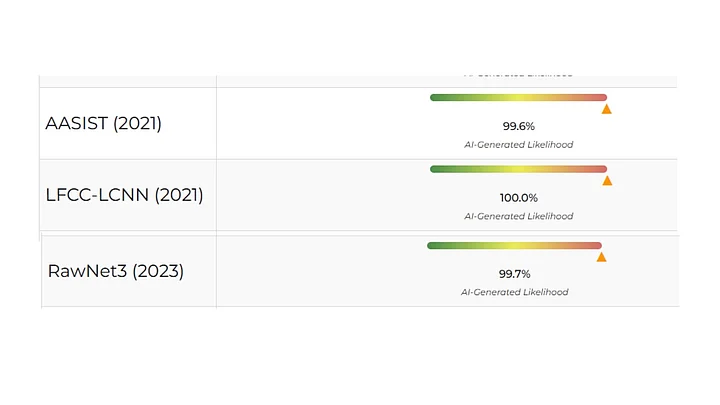Click yellow middle of LFCC-LCNN likelihood bar
Viewport: 720px width, 405px height.
coord(518,169)
